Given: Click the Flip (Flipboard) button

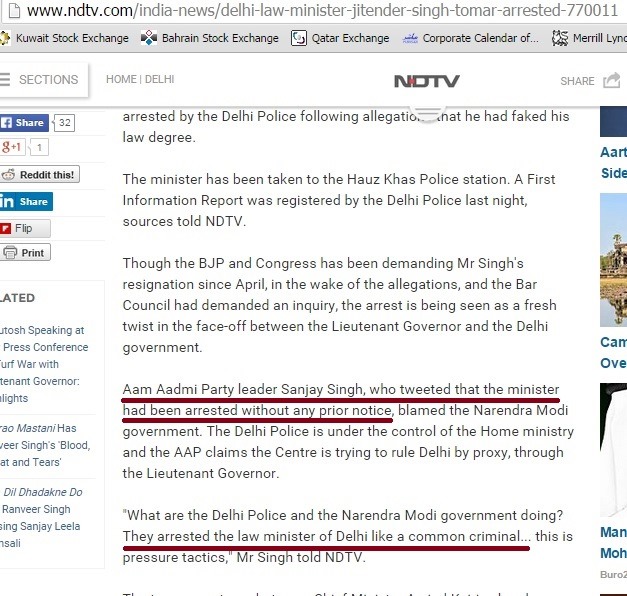Looking at the screenshot, I should [x=25, y=228].
